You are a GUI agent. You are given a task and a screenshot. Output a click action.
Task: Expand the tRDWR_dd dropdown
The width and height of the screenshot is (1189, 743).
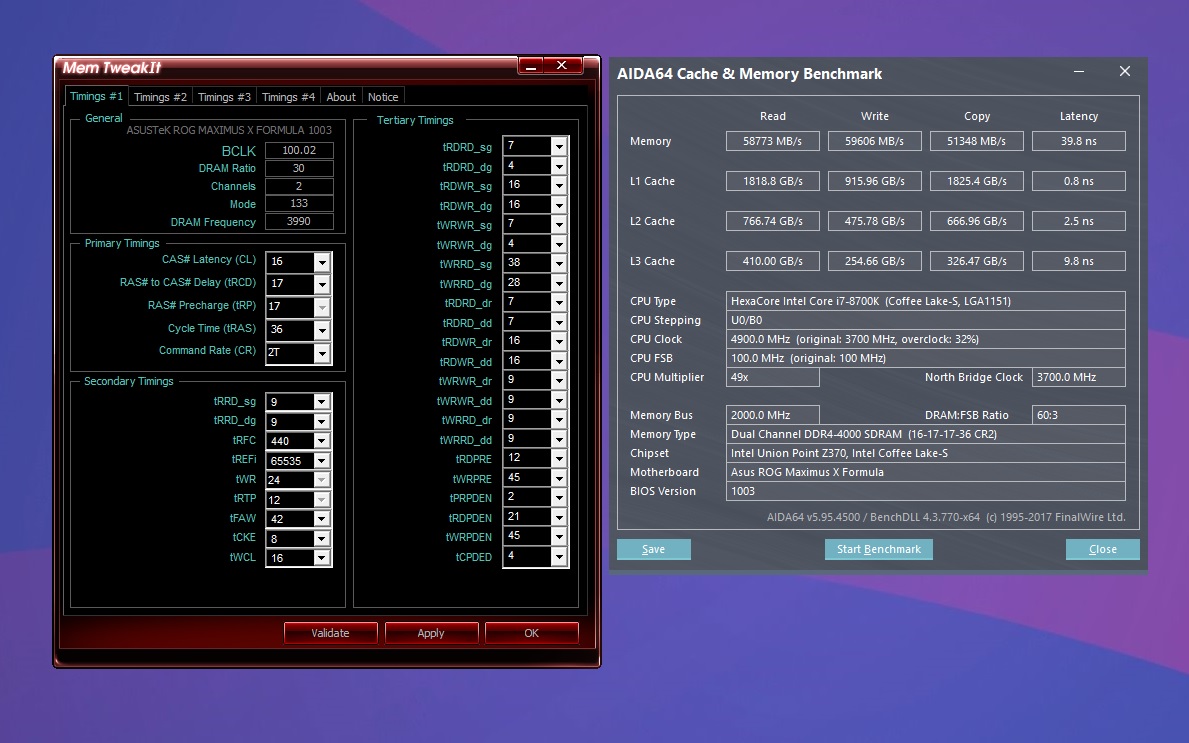coord(559,361)
